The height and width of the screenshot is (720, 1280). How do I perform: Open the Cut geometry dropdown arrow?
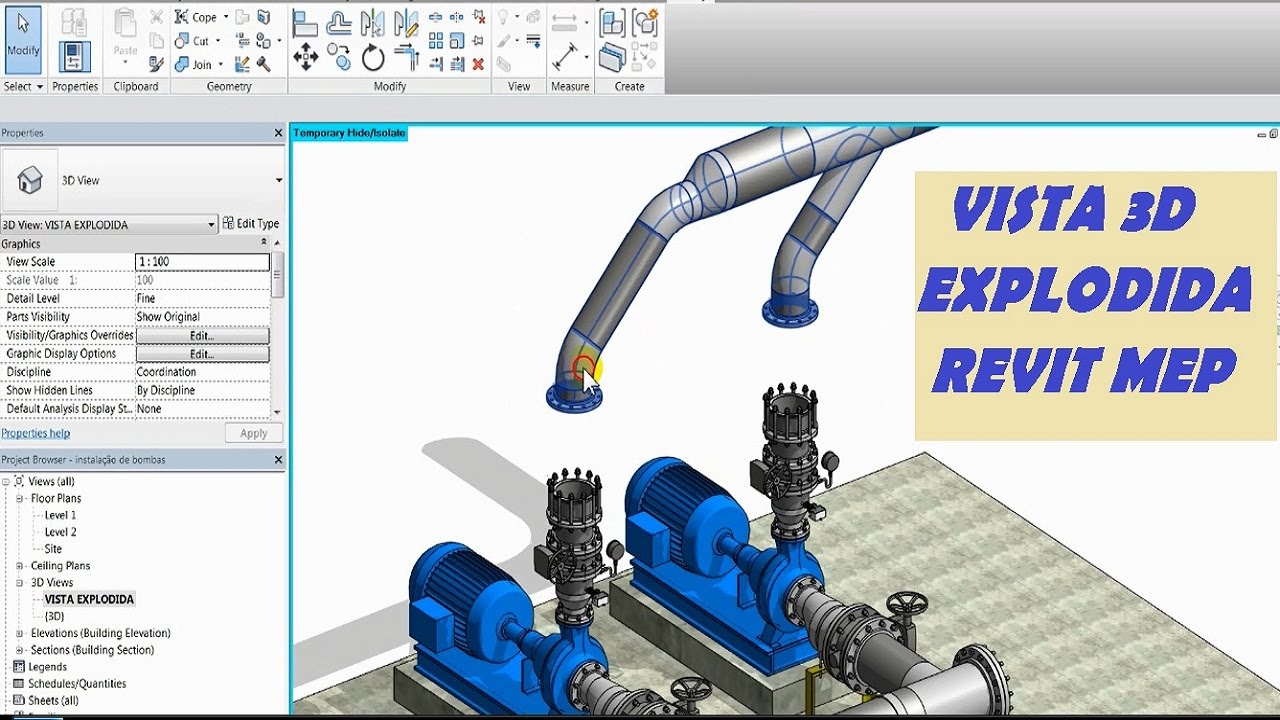click(x=218, y=41)
